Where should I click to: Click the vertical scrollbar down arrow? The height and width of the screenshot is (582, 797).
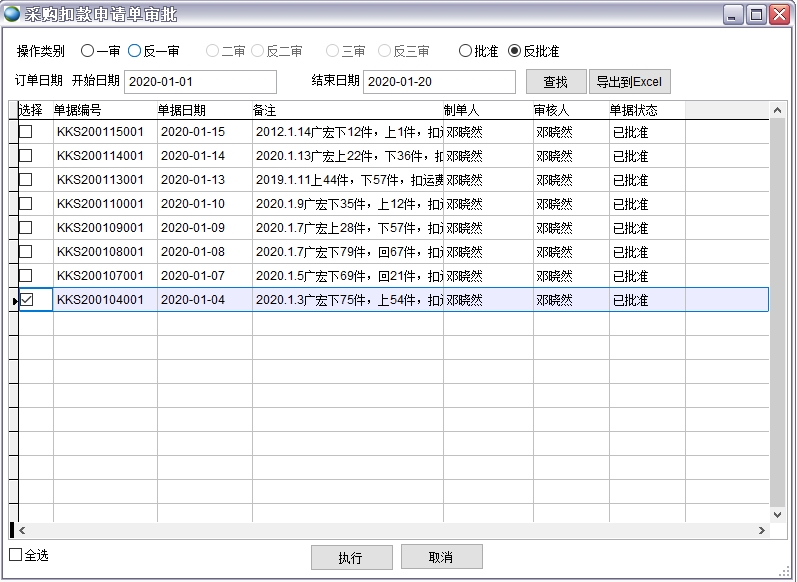pyautogui.click(x=778, y=513)
